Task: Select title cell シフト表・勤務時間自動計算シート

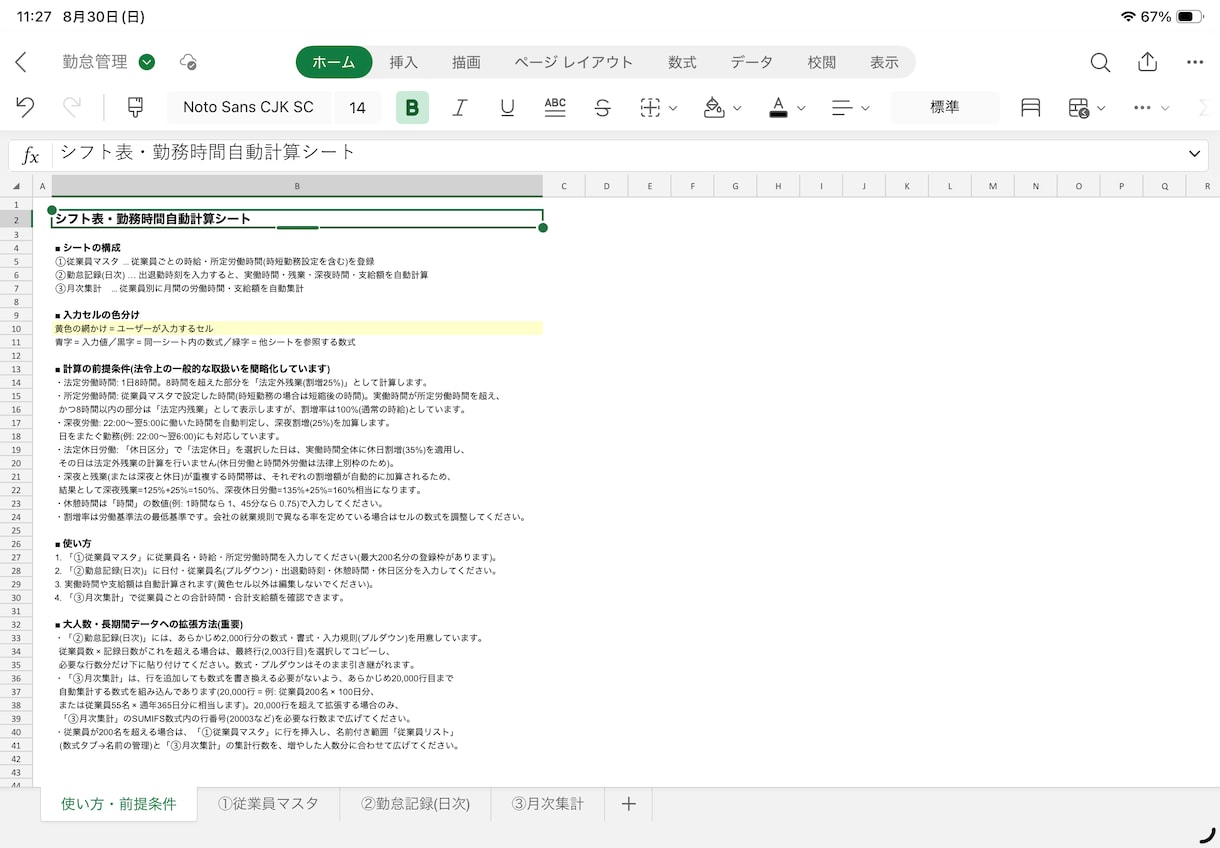Action: tap(297, 219)
